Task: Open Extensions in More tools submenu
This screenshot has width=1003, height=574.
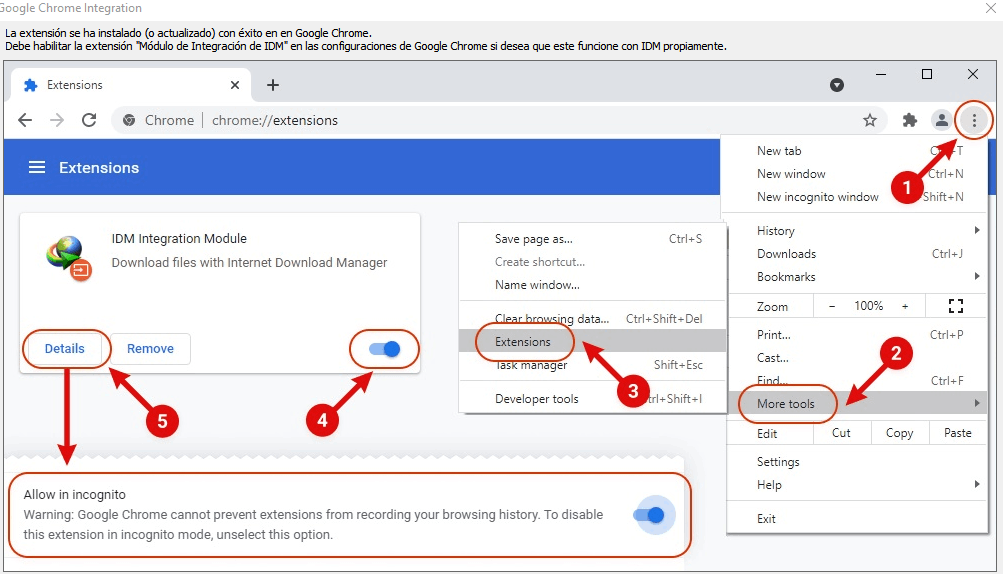Action: pos(592,342)
